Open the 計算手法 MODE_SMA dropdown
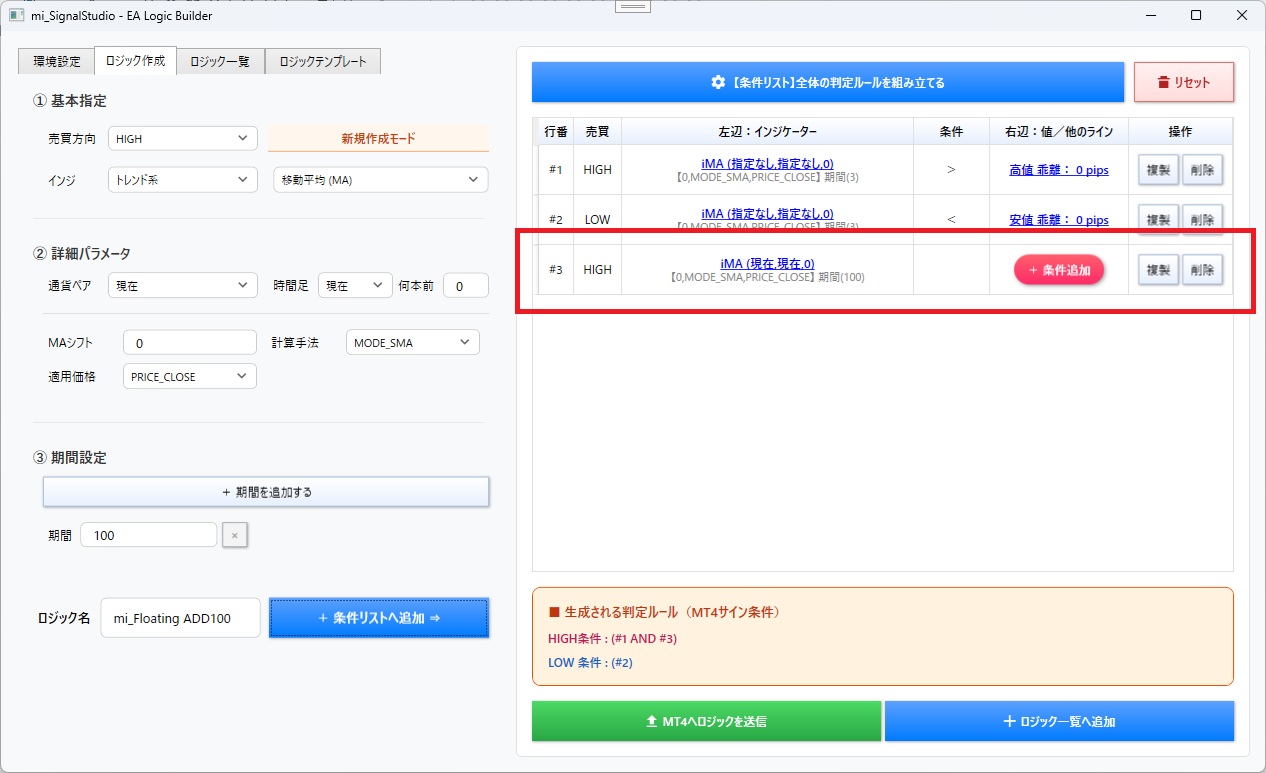The image size is (1266, 773). 412,343
